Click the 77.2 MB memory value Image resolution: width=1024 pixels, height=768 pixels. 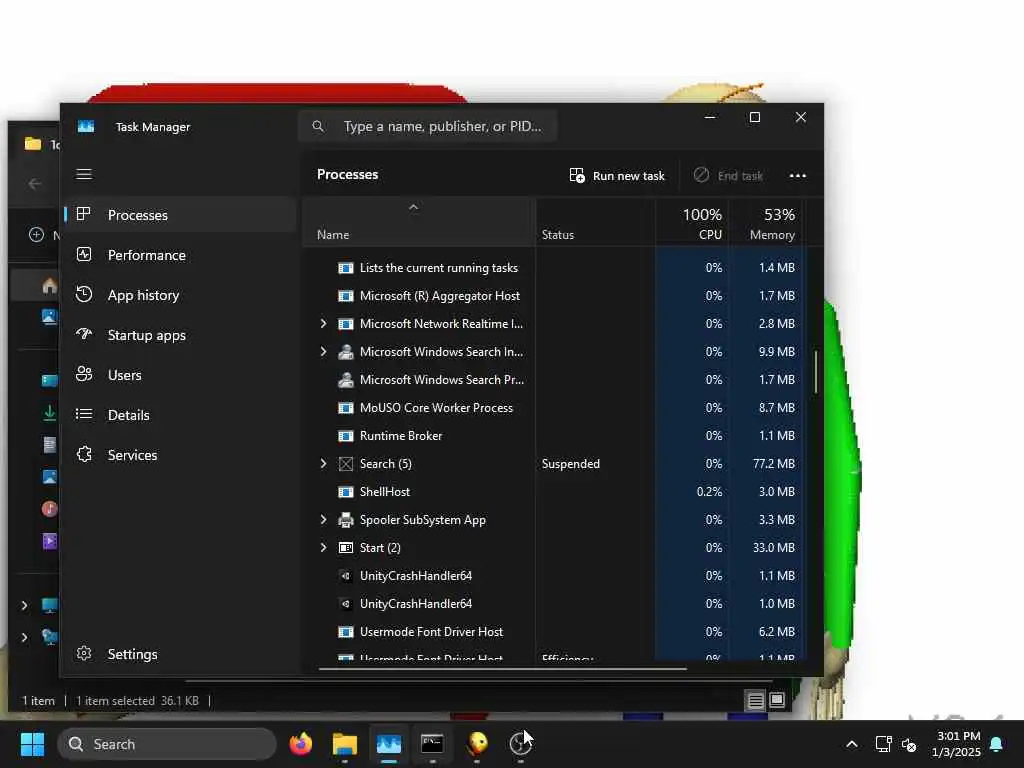(x=773, y=464)
